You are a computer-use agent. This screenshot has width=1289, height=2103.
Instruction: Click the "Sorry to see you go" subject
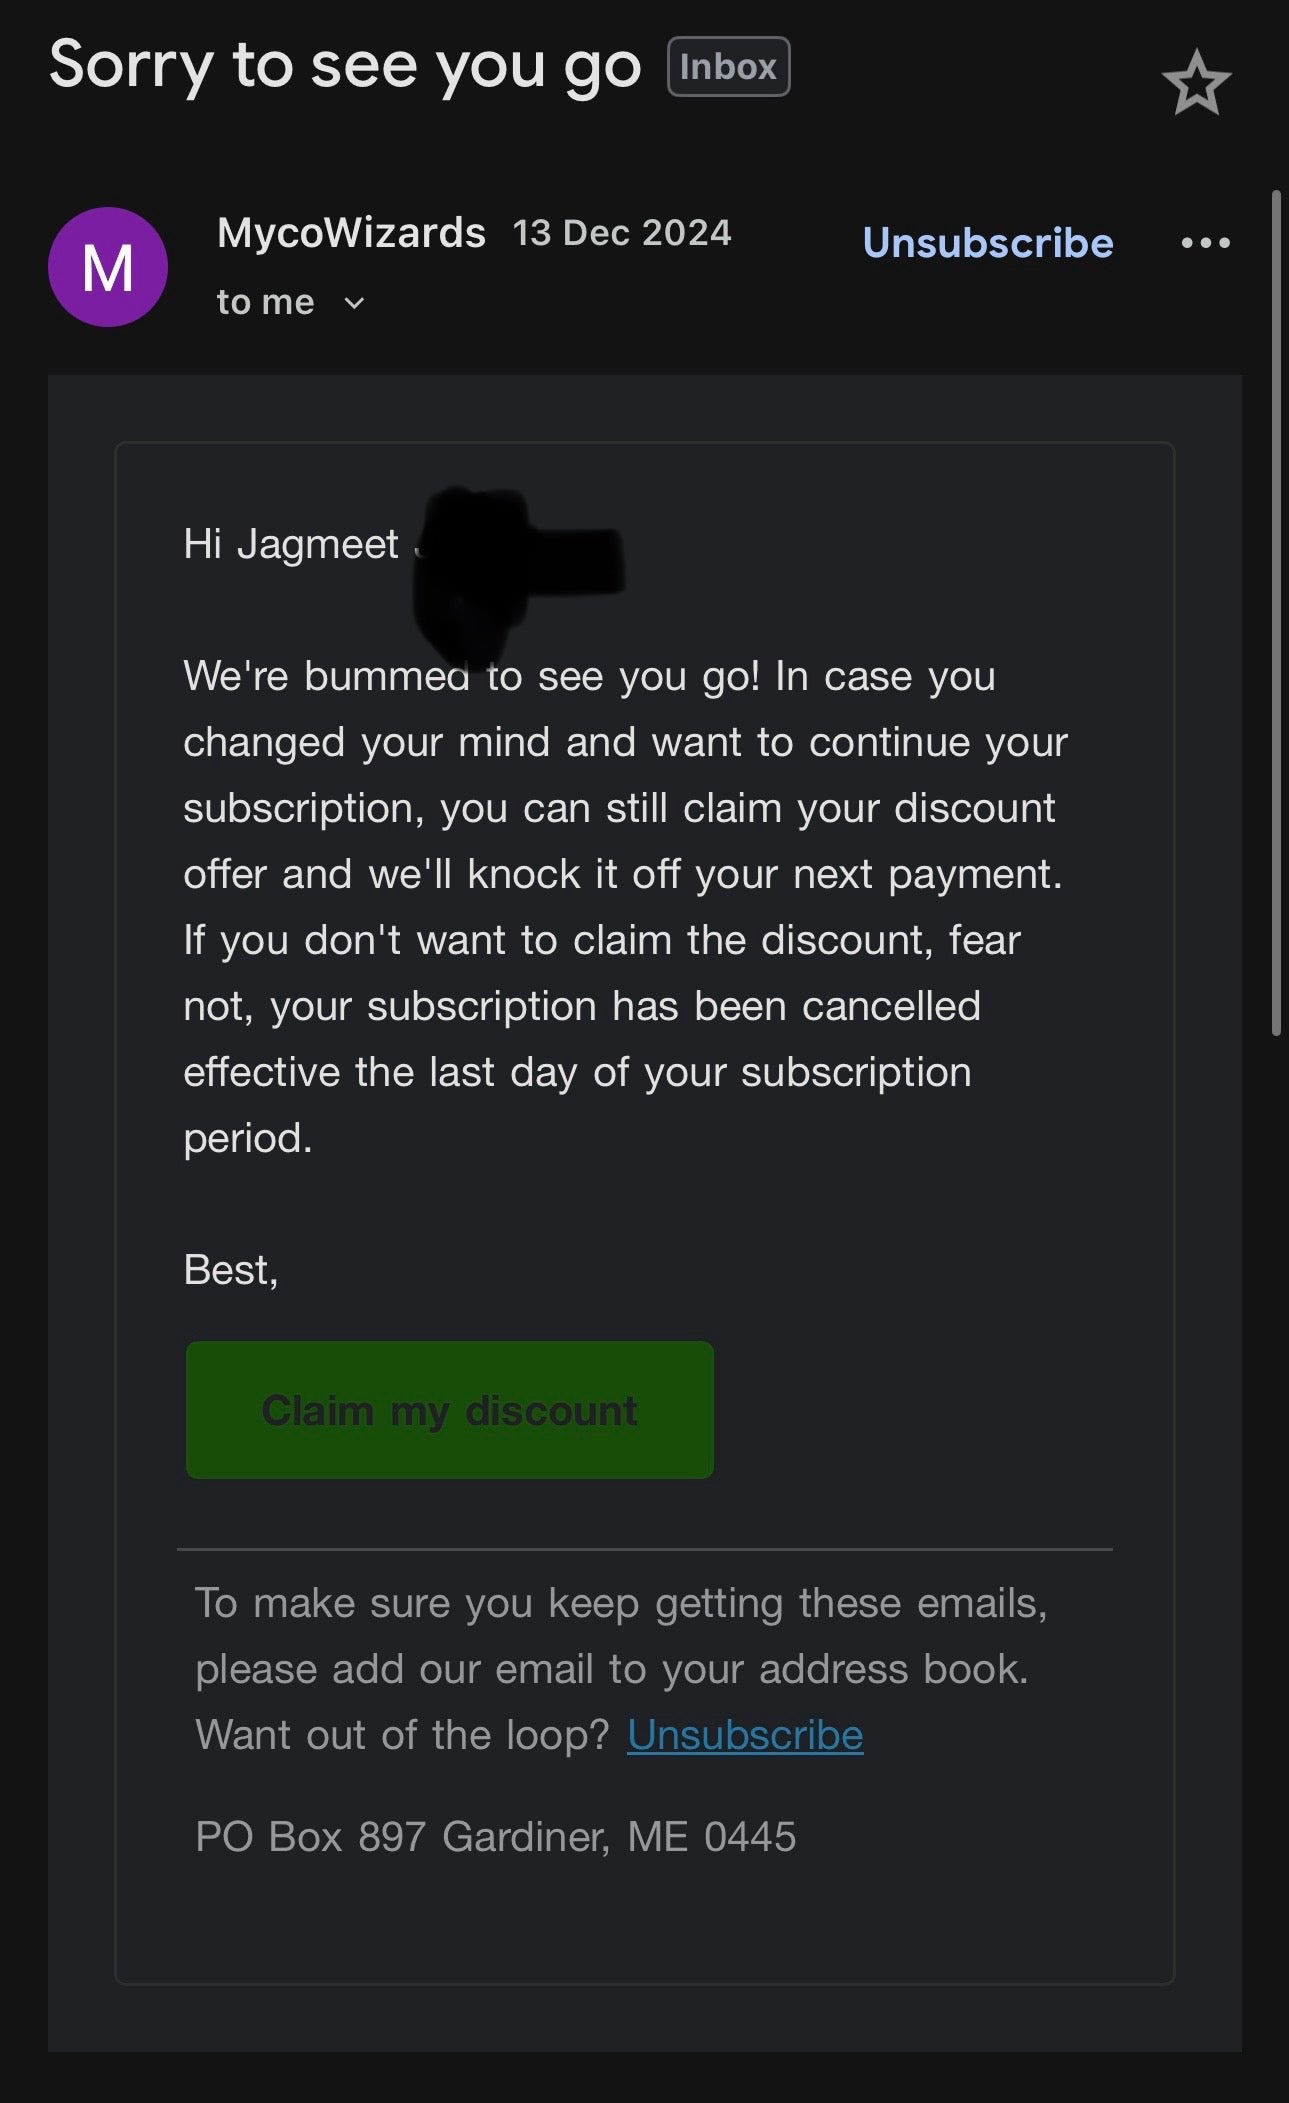tap(345, 66)
